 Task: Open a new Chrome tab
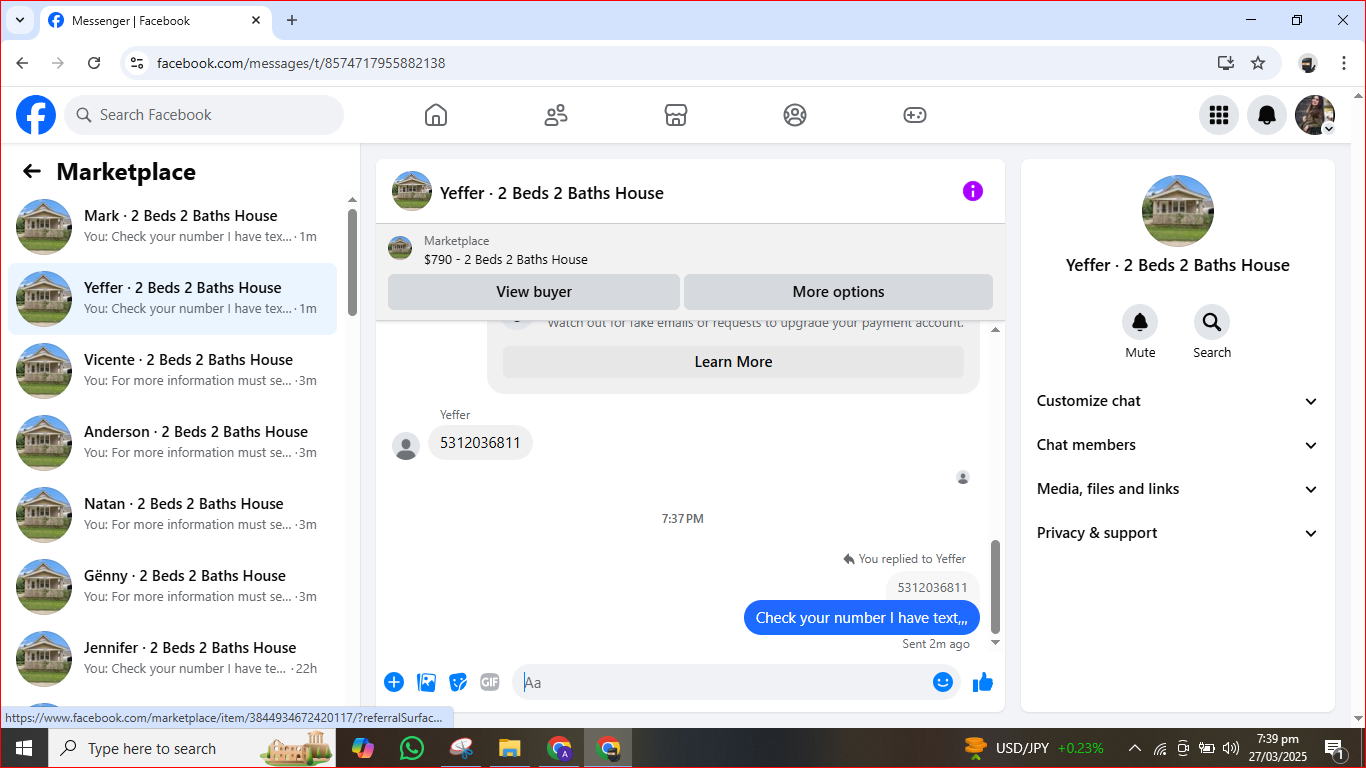pyautogui.click(x=292, y=20)
